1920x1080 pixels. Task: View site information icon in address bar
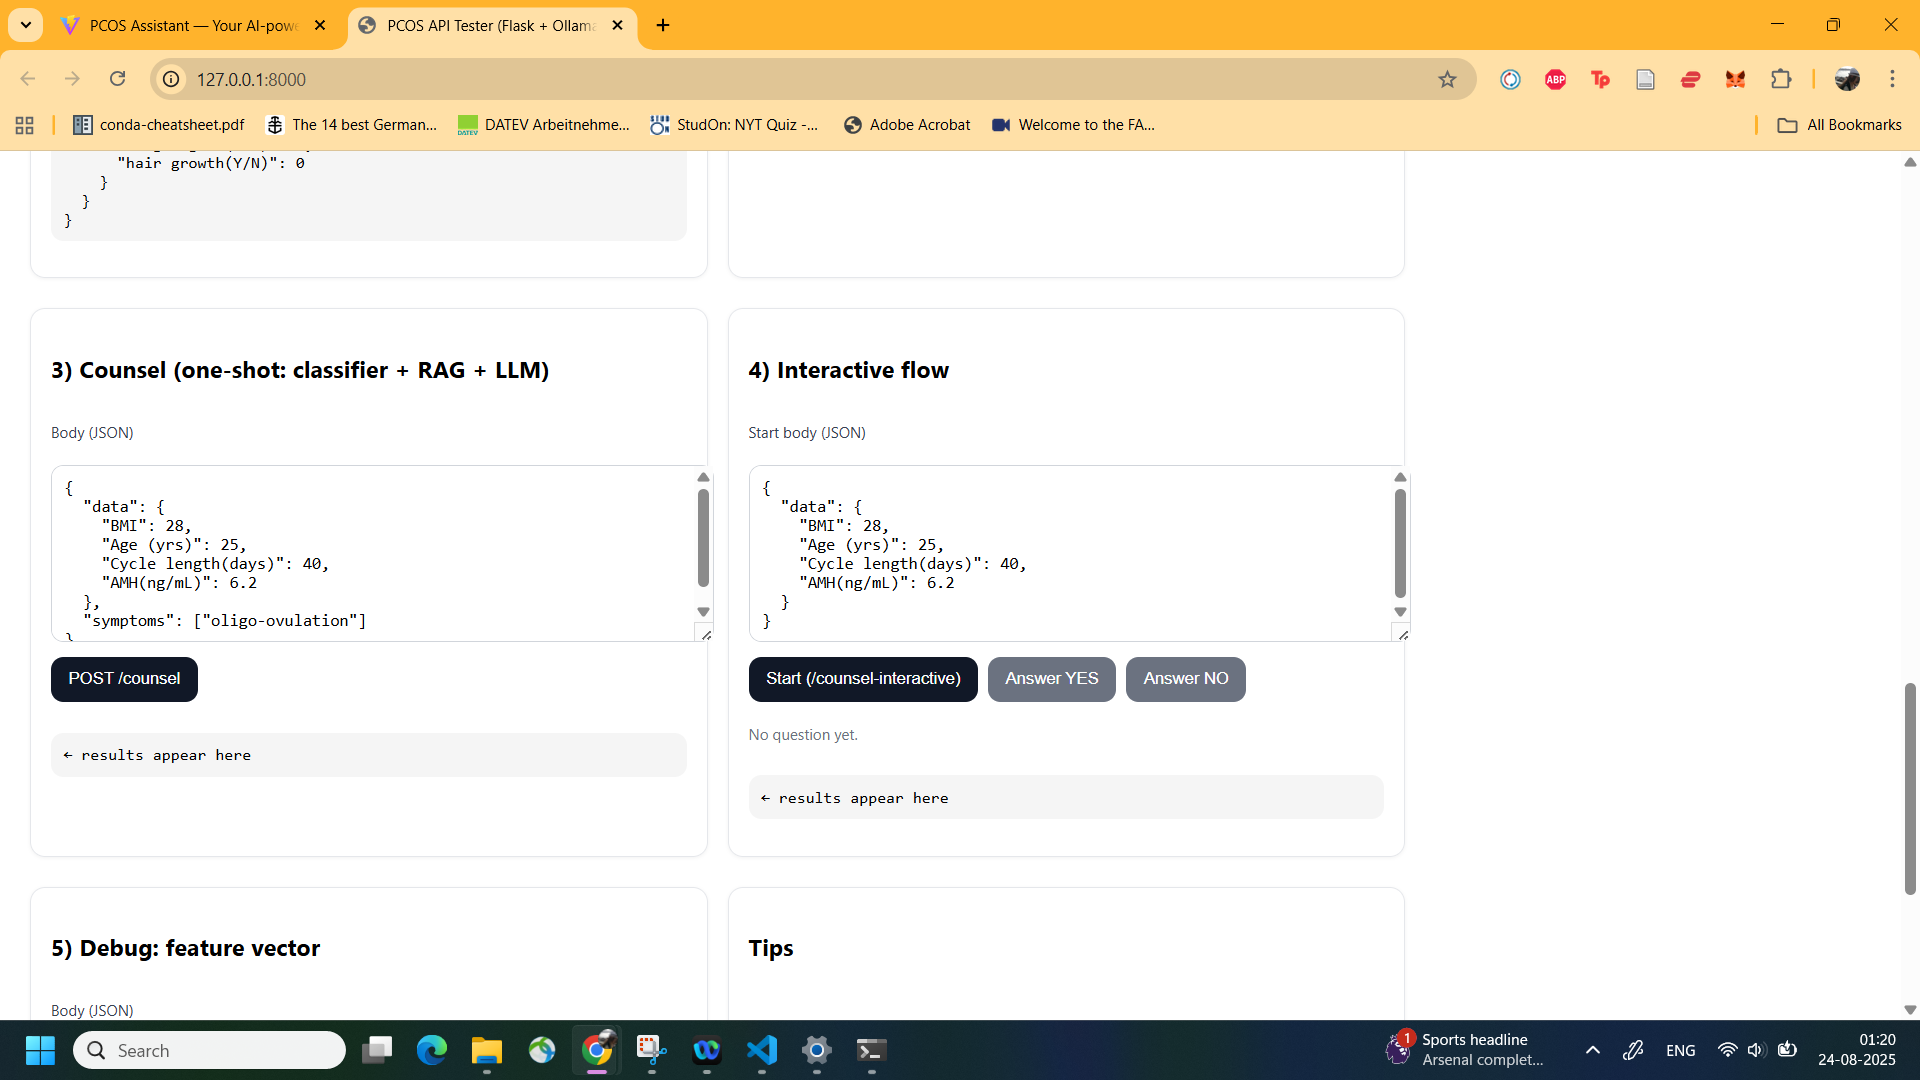point(172,79)
